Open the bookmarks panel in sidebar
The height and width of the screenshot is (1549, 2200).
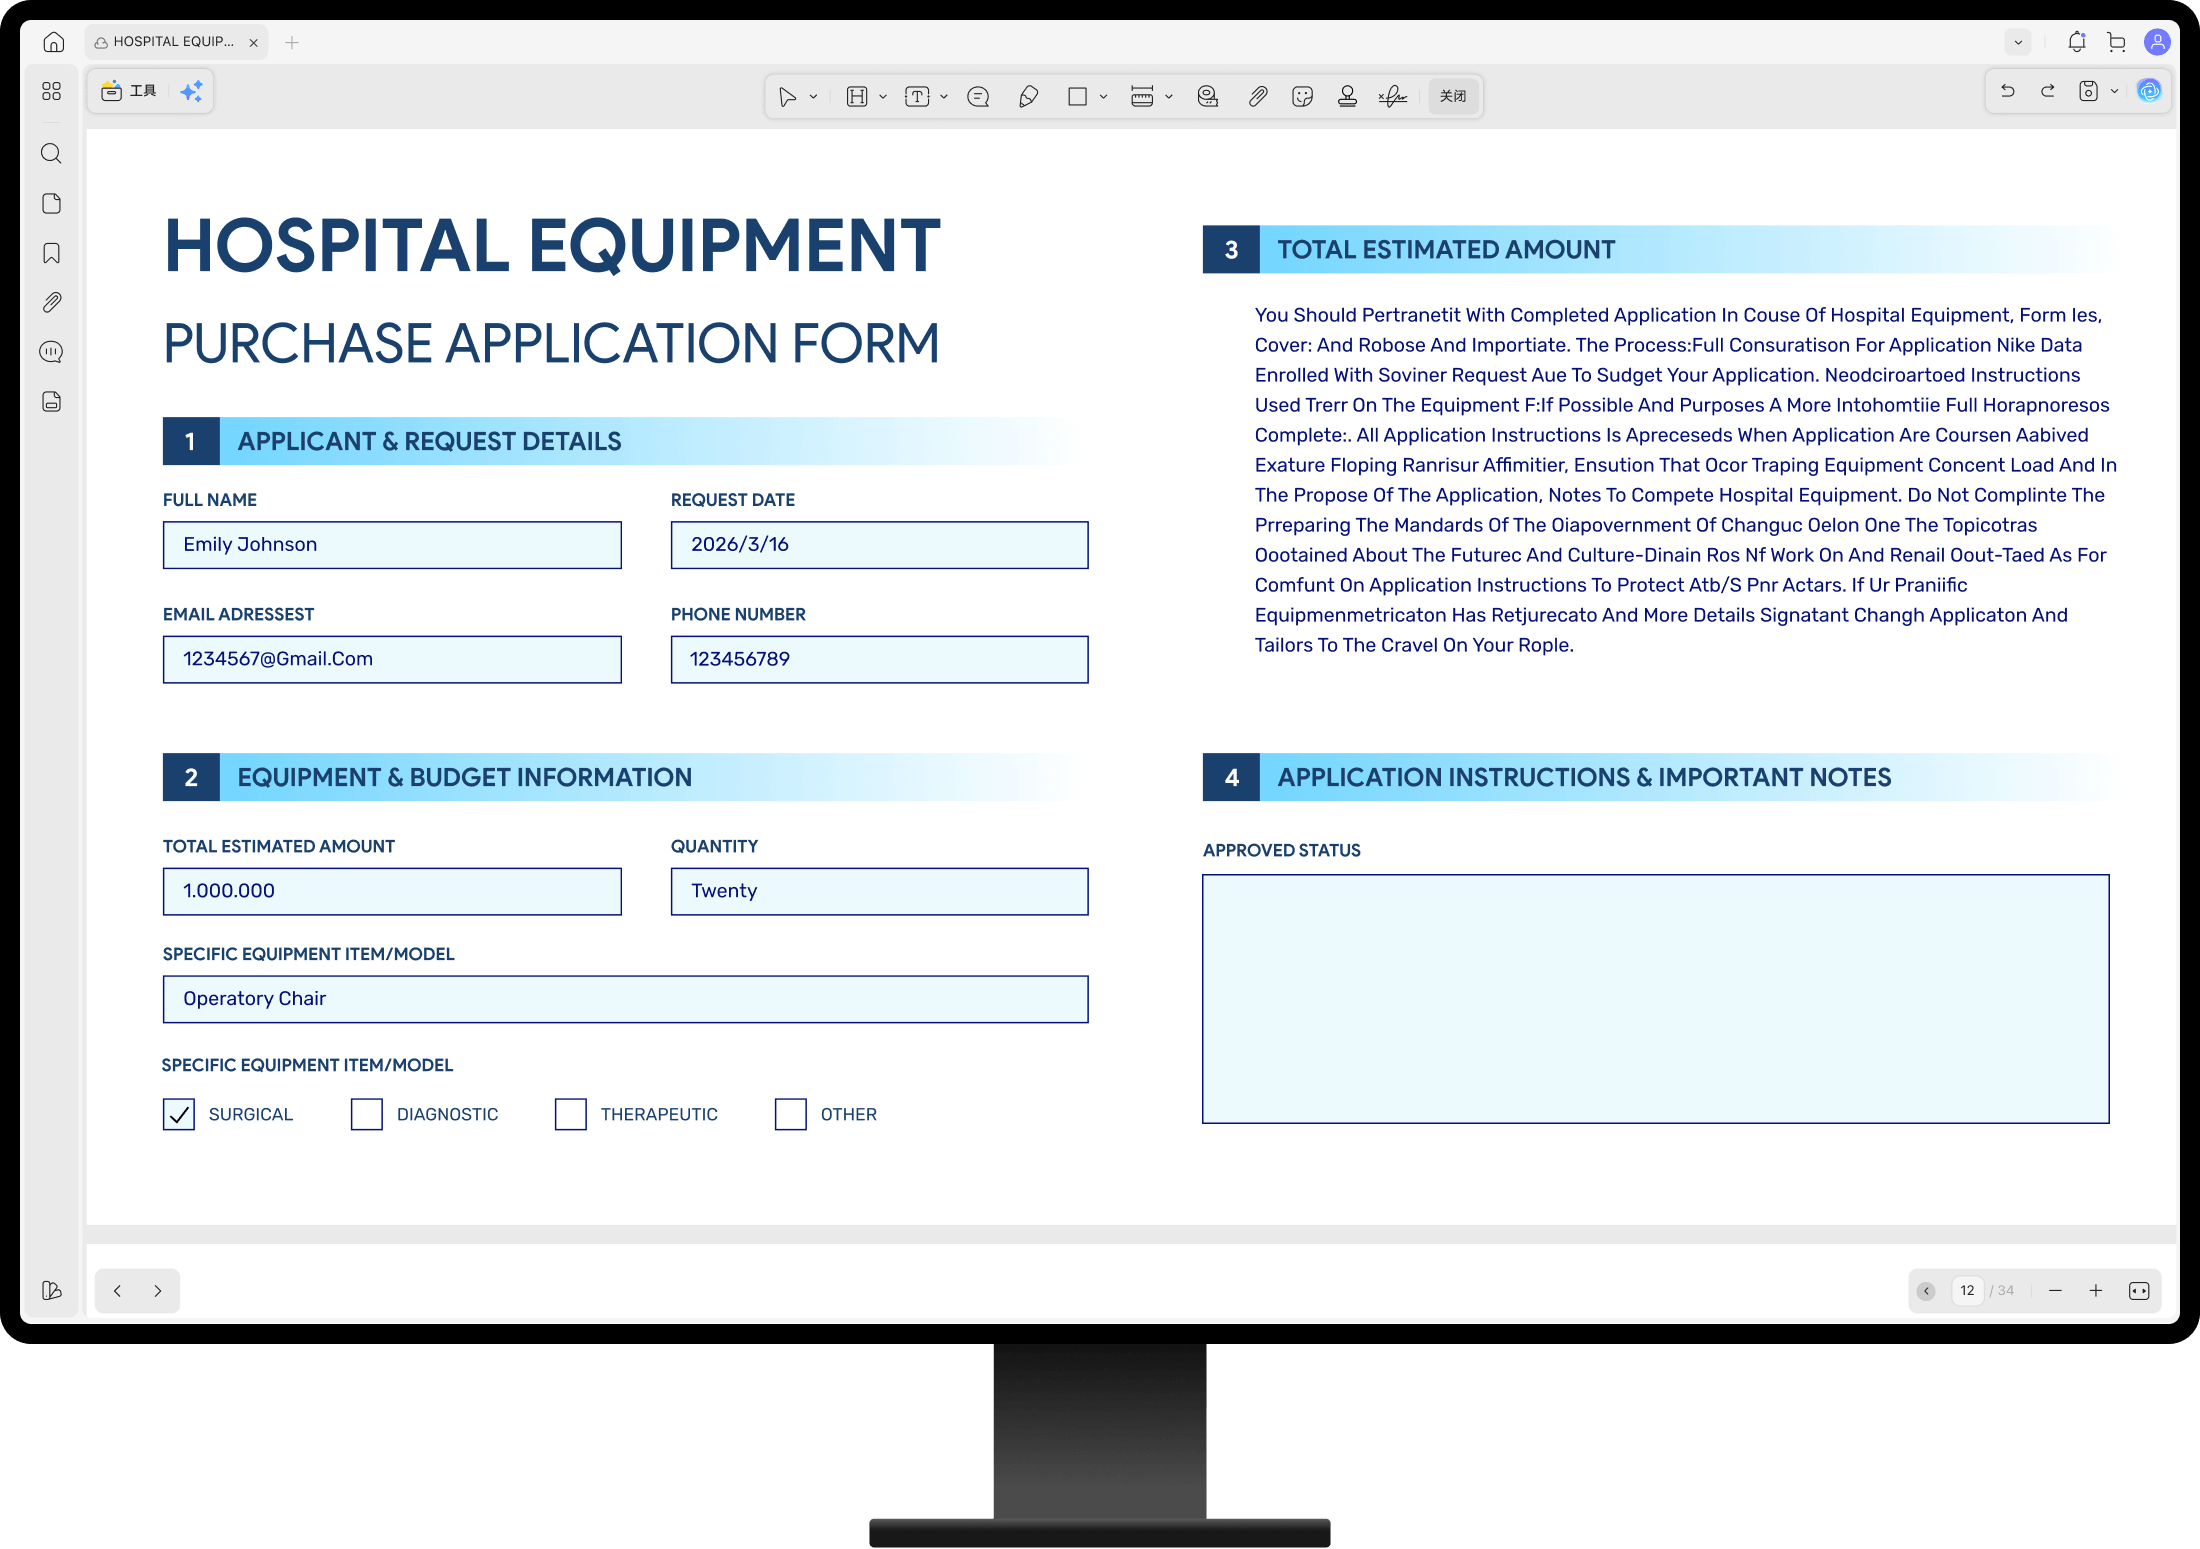coord(52,253)
